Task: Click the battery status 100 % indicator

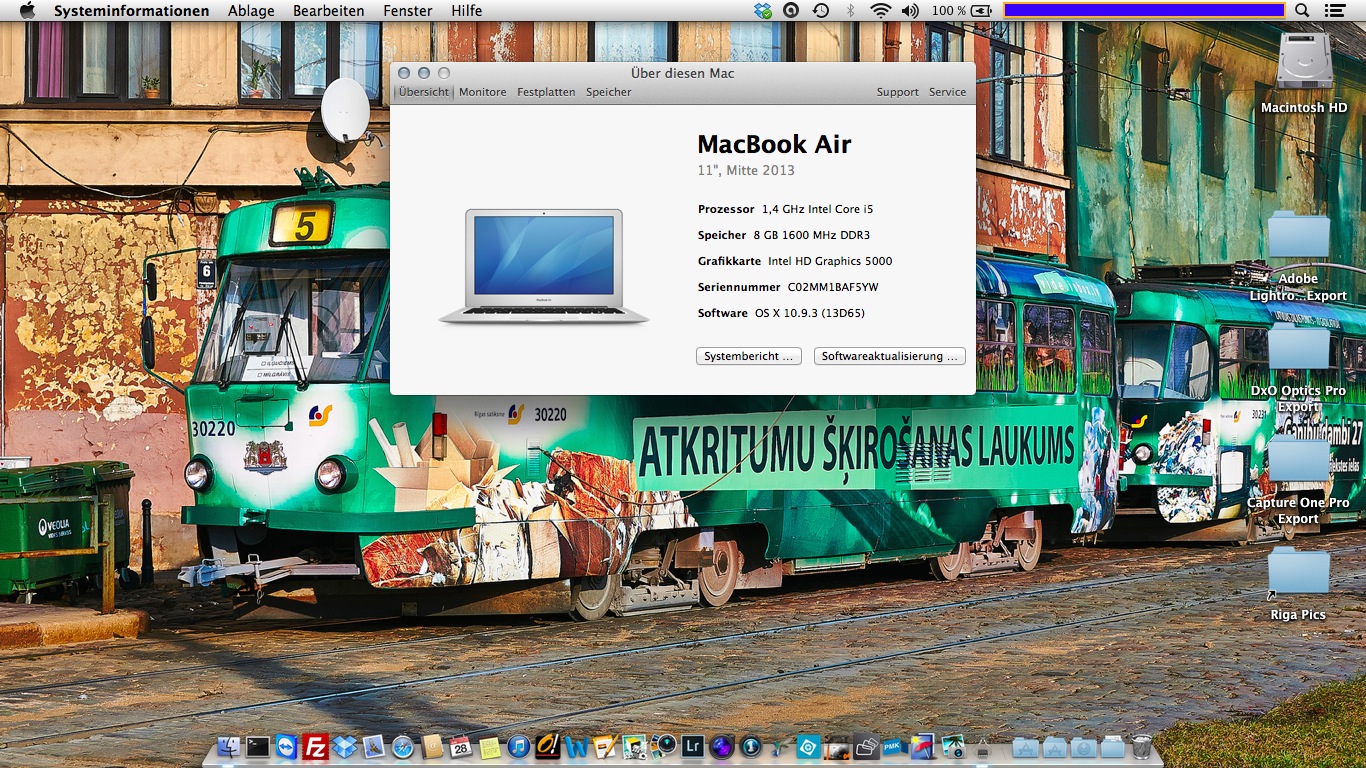Action: [962, 10]
